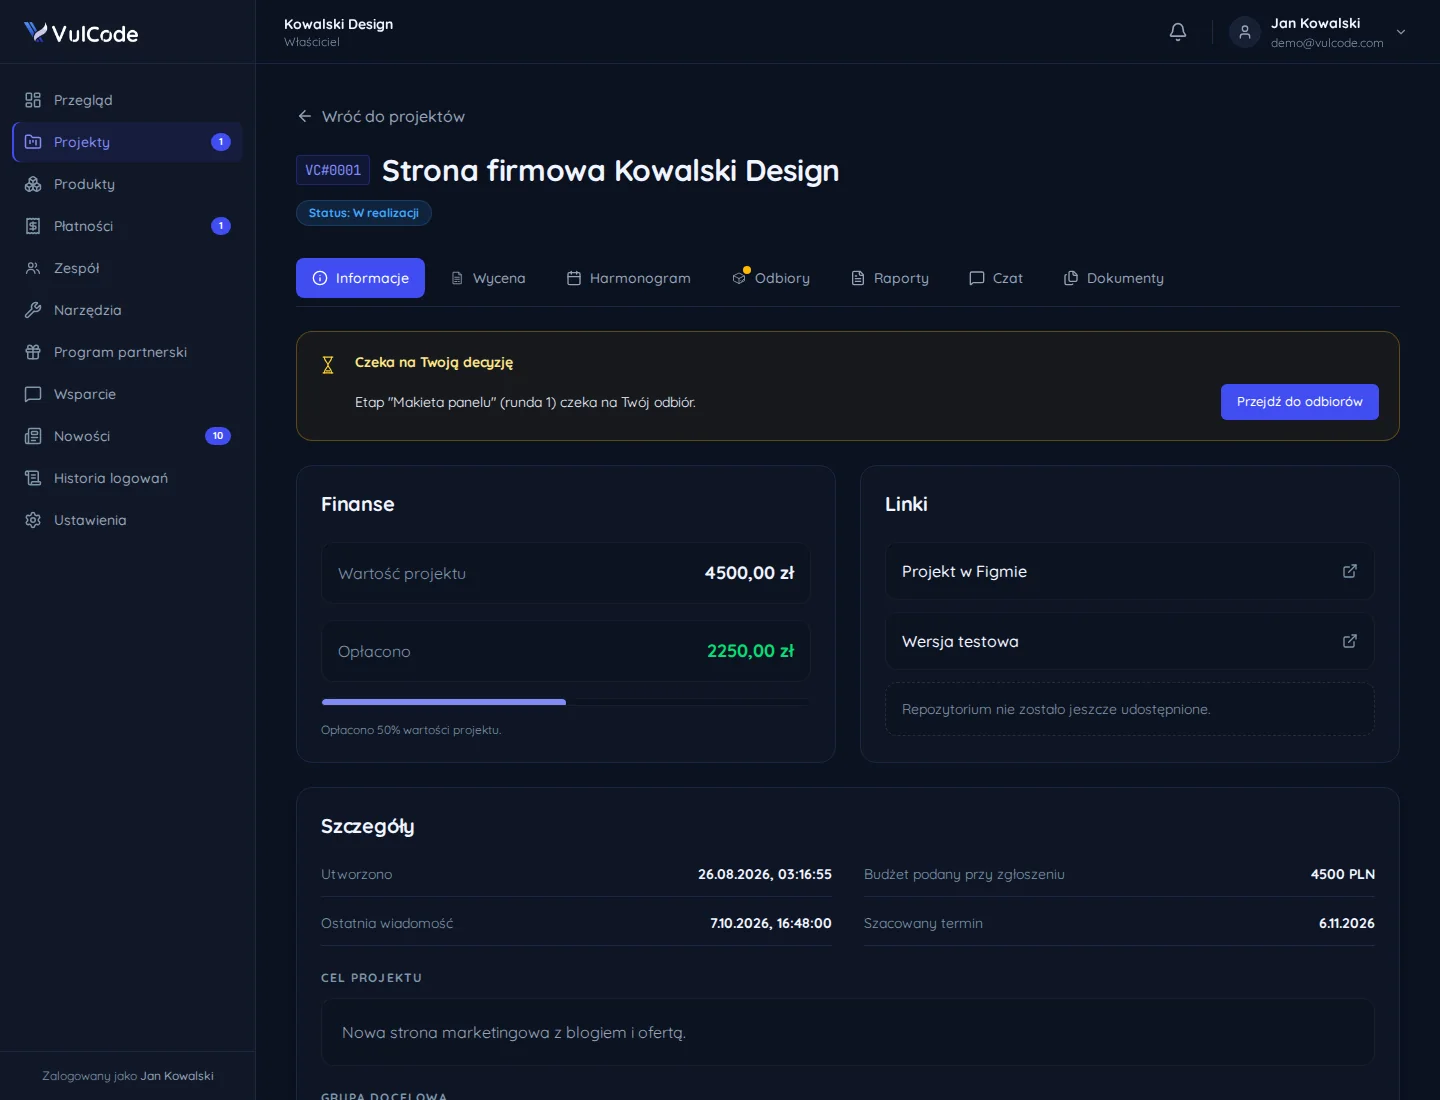The width and height of the screenshot is (1440, 1100).
Task: Click the payment progress bar
Action: coord(566,702)
